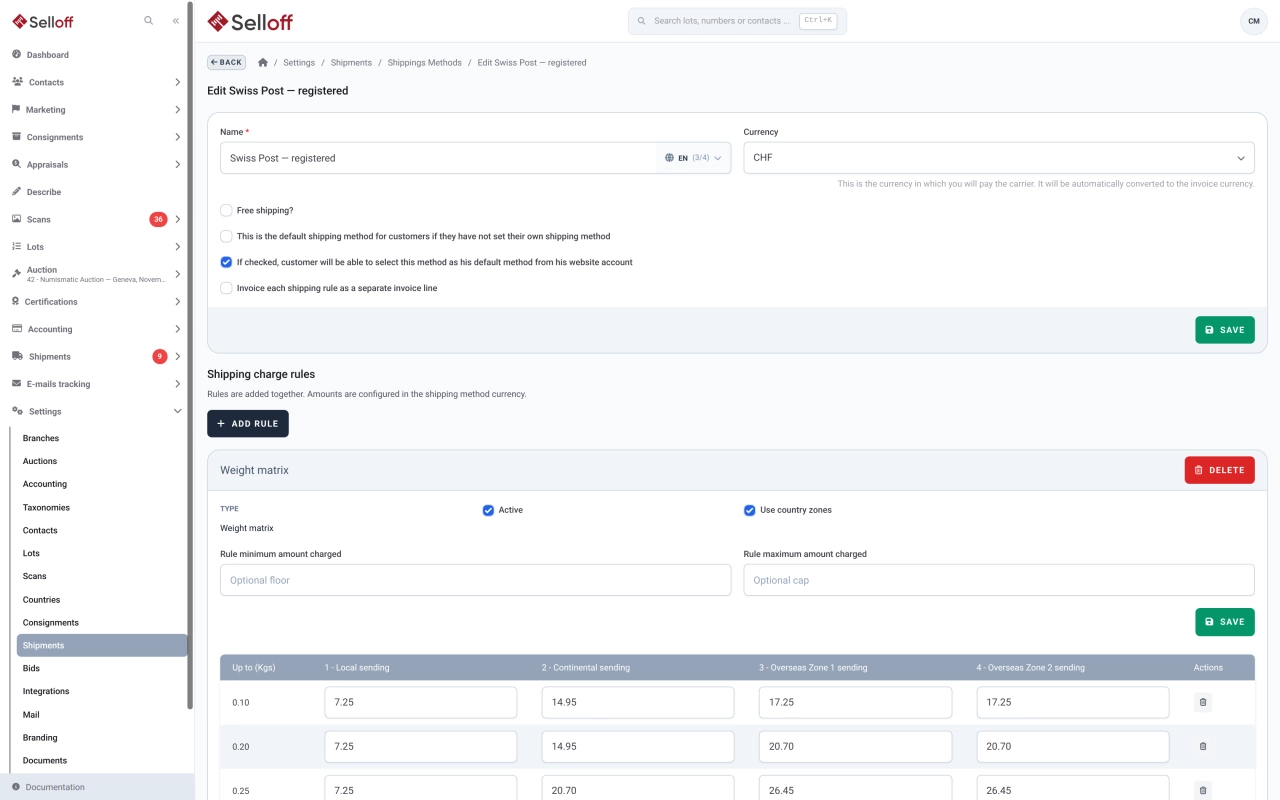Click the Dashboard icon in sidebar
The width and height of the screenshot is (1280, 800).
[x=16, y=55]
